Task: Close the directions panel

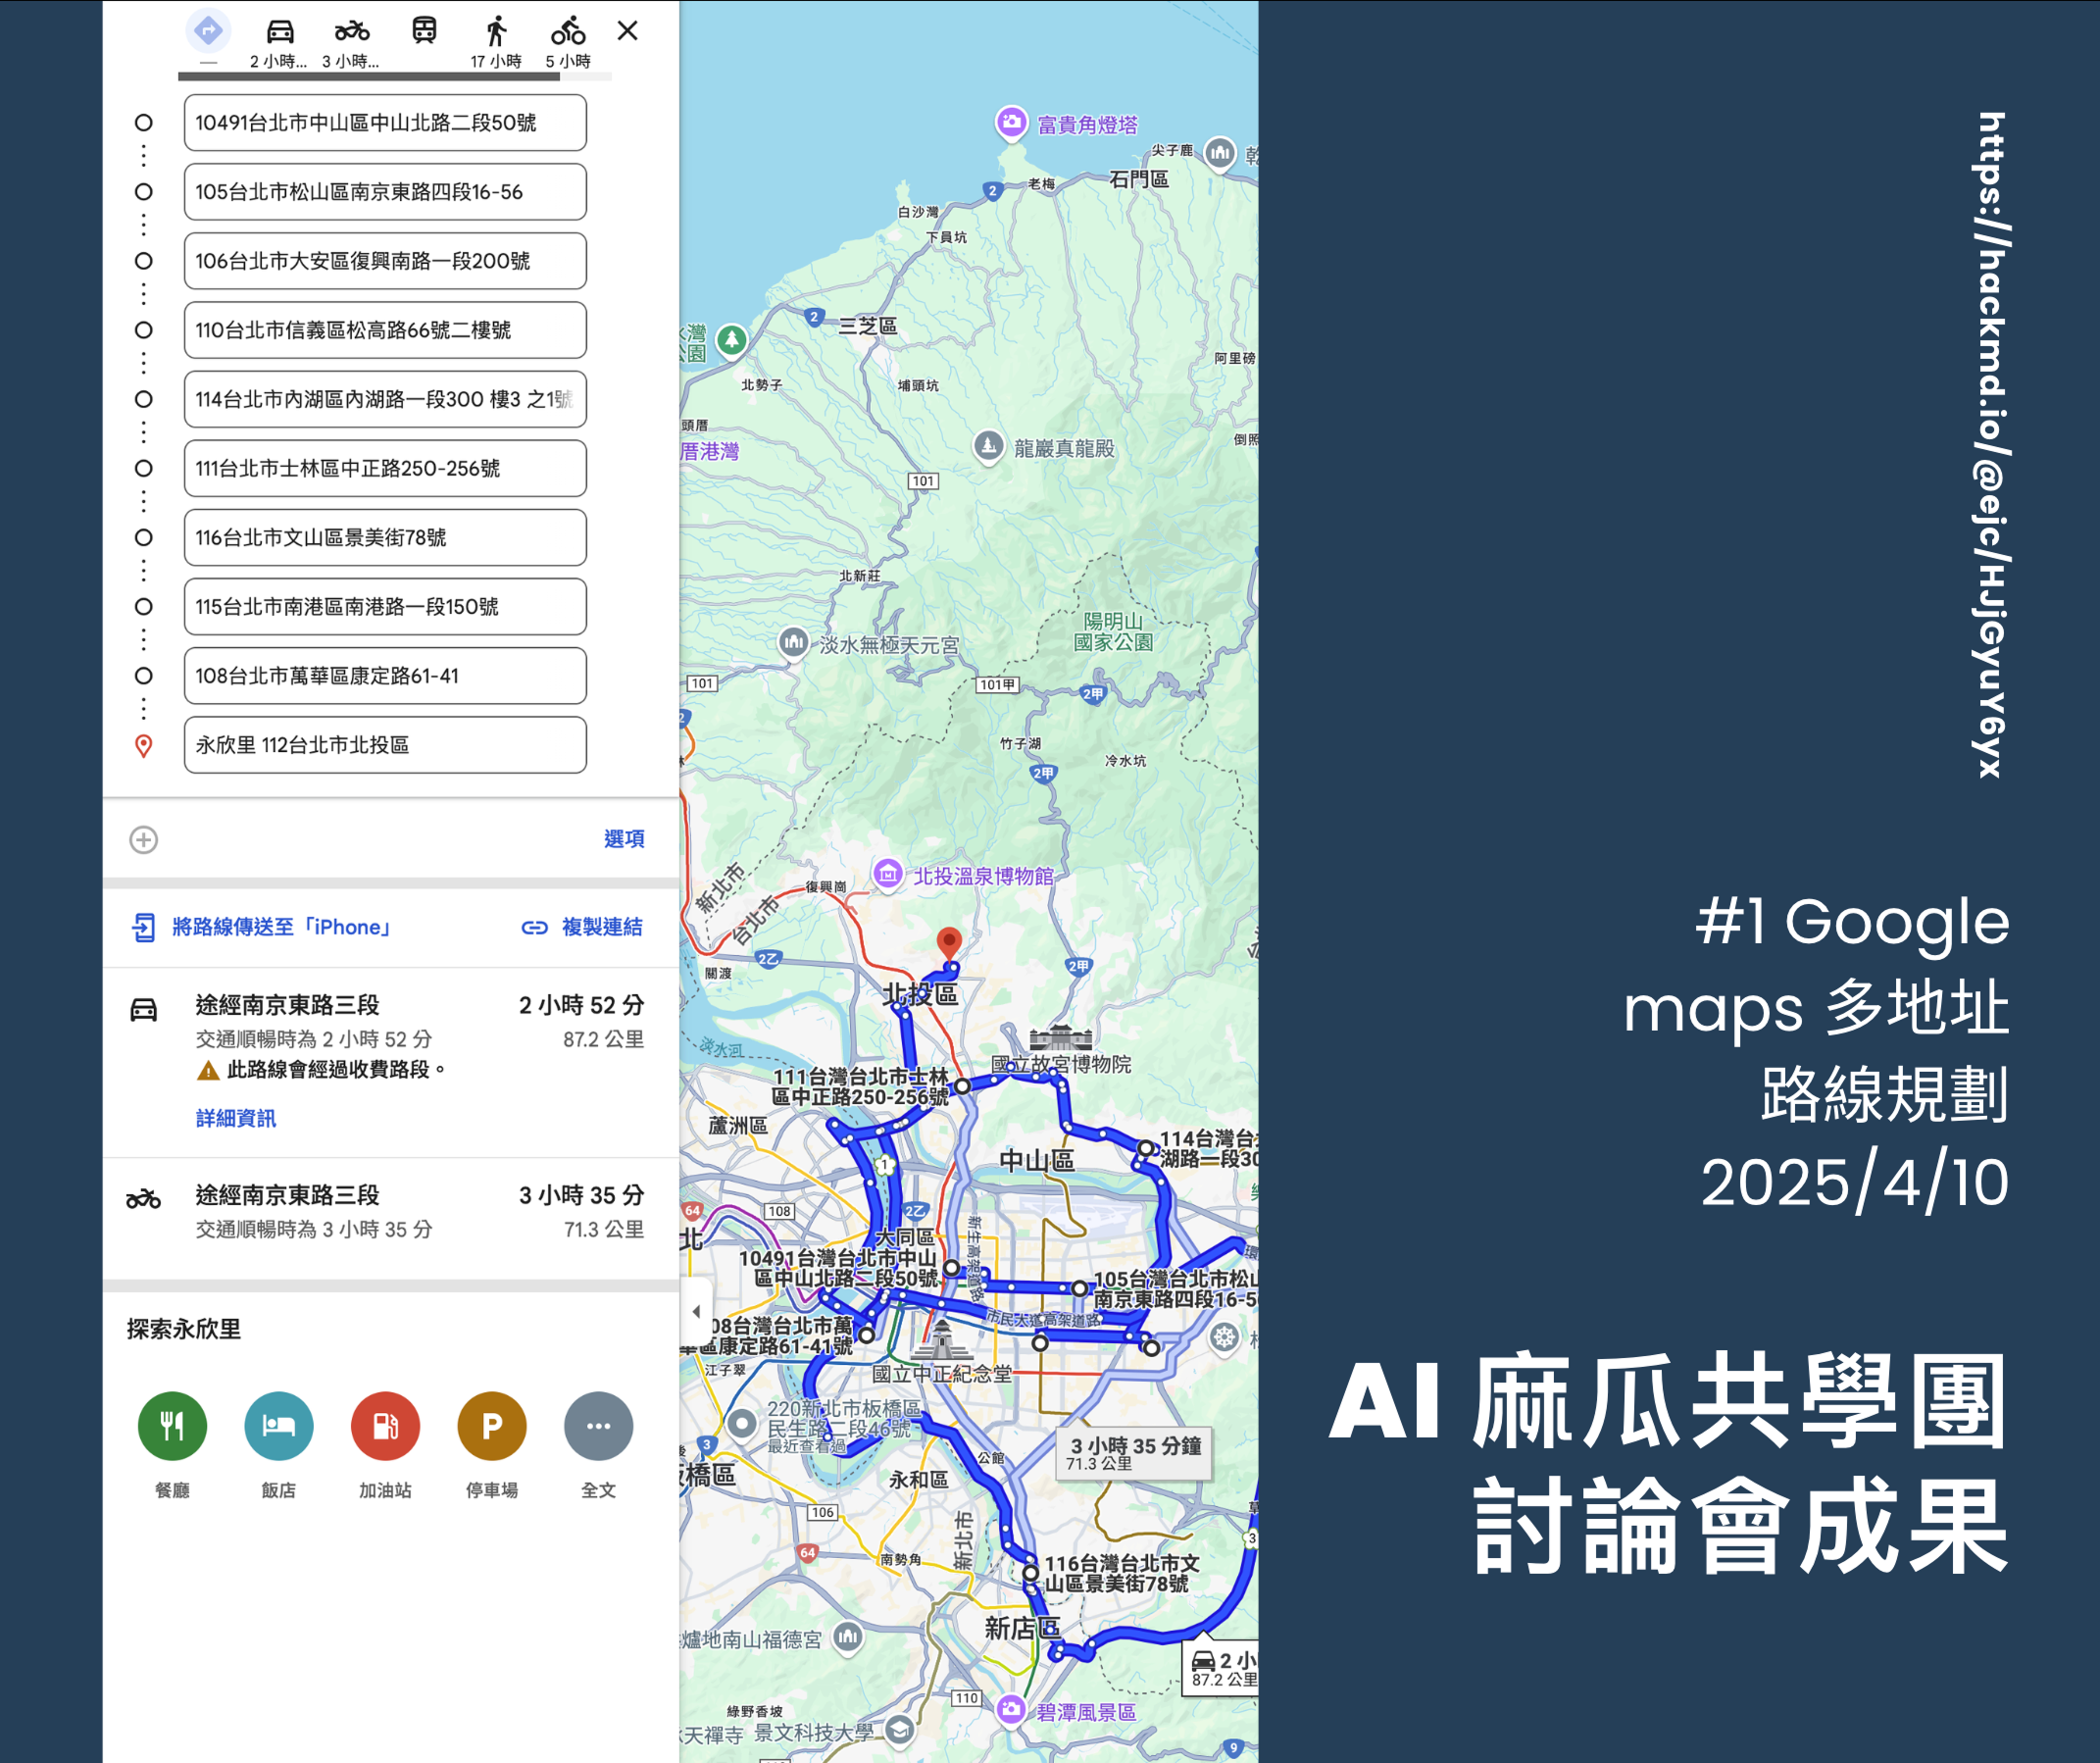Action: [x=628, y=31]
